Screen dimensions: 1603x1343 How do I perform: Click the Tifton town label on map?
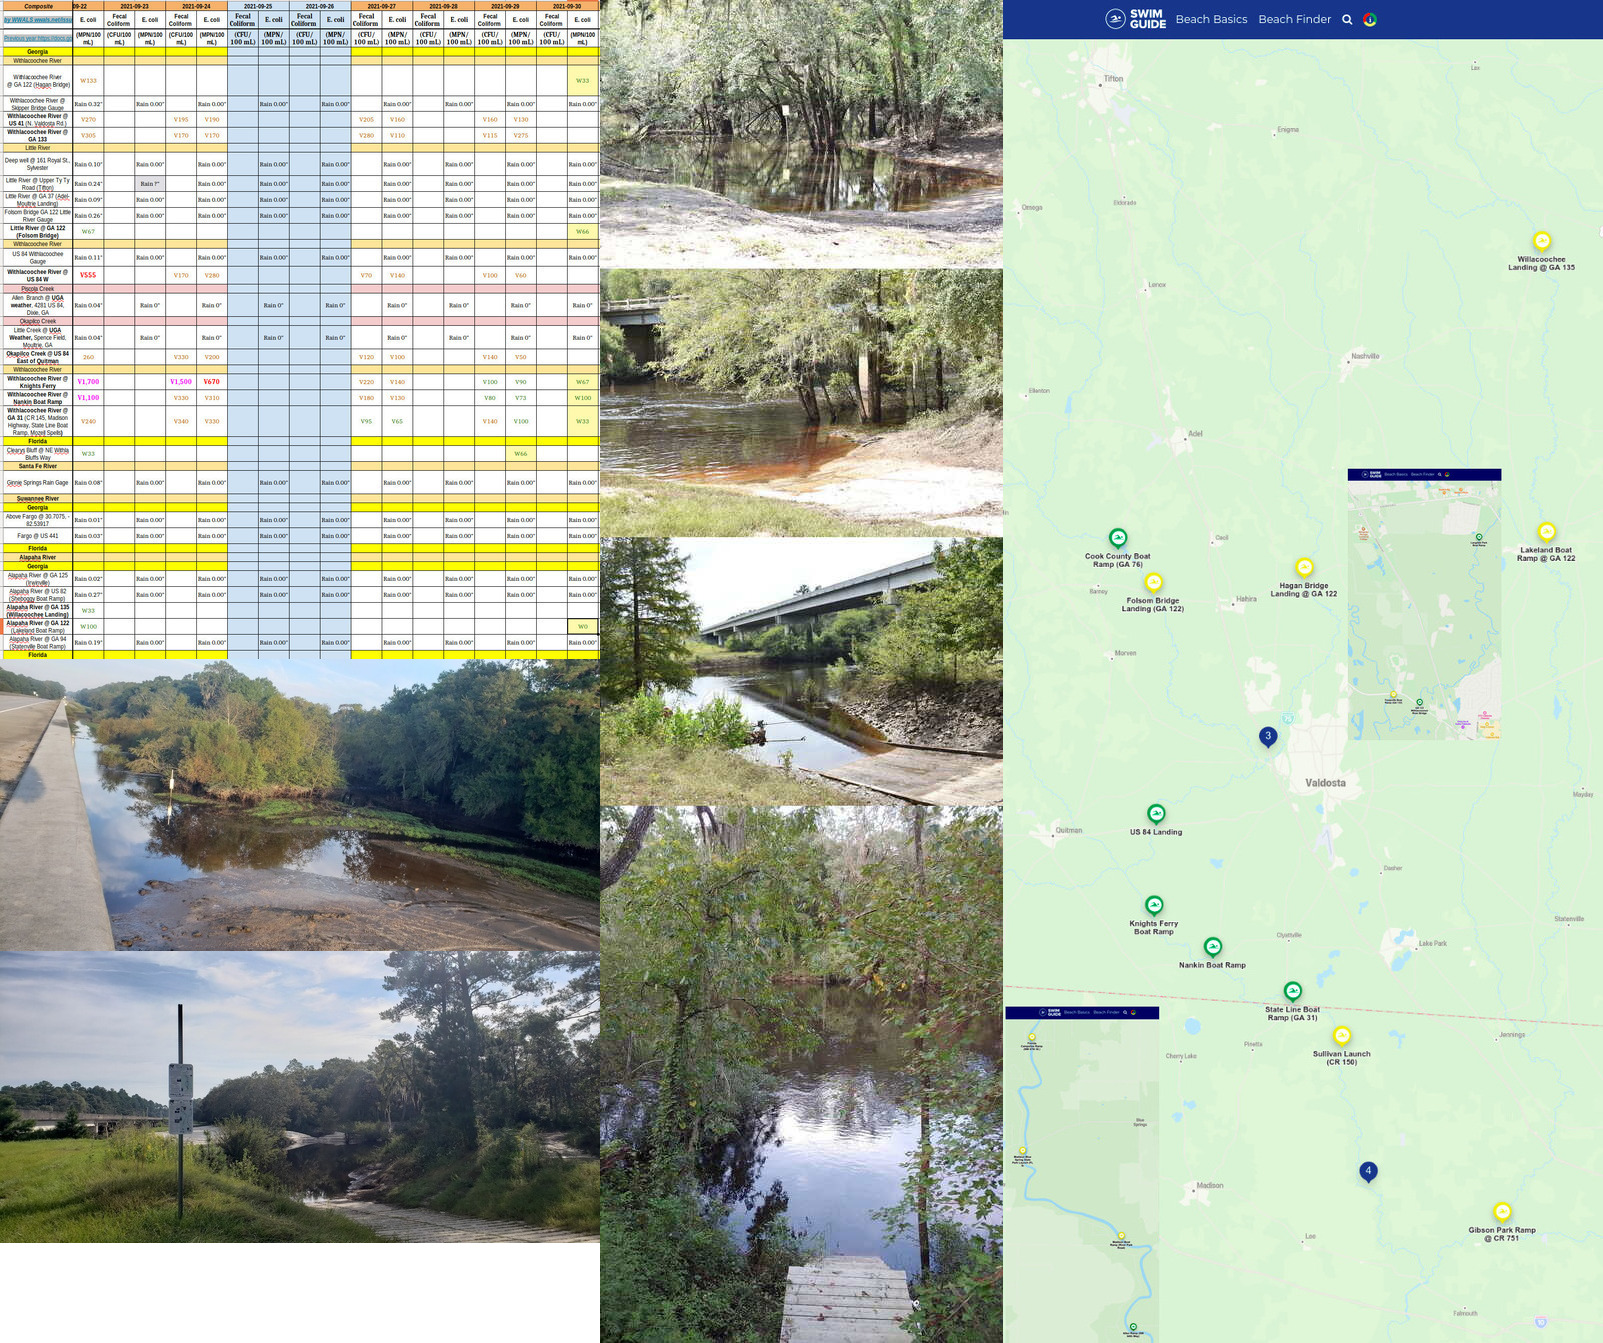point(1113,78)
